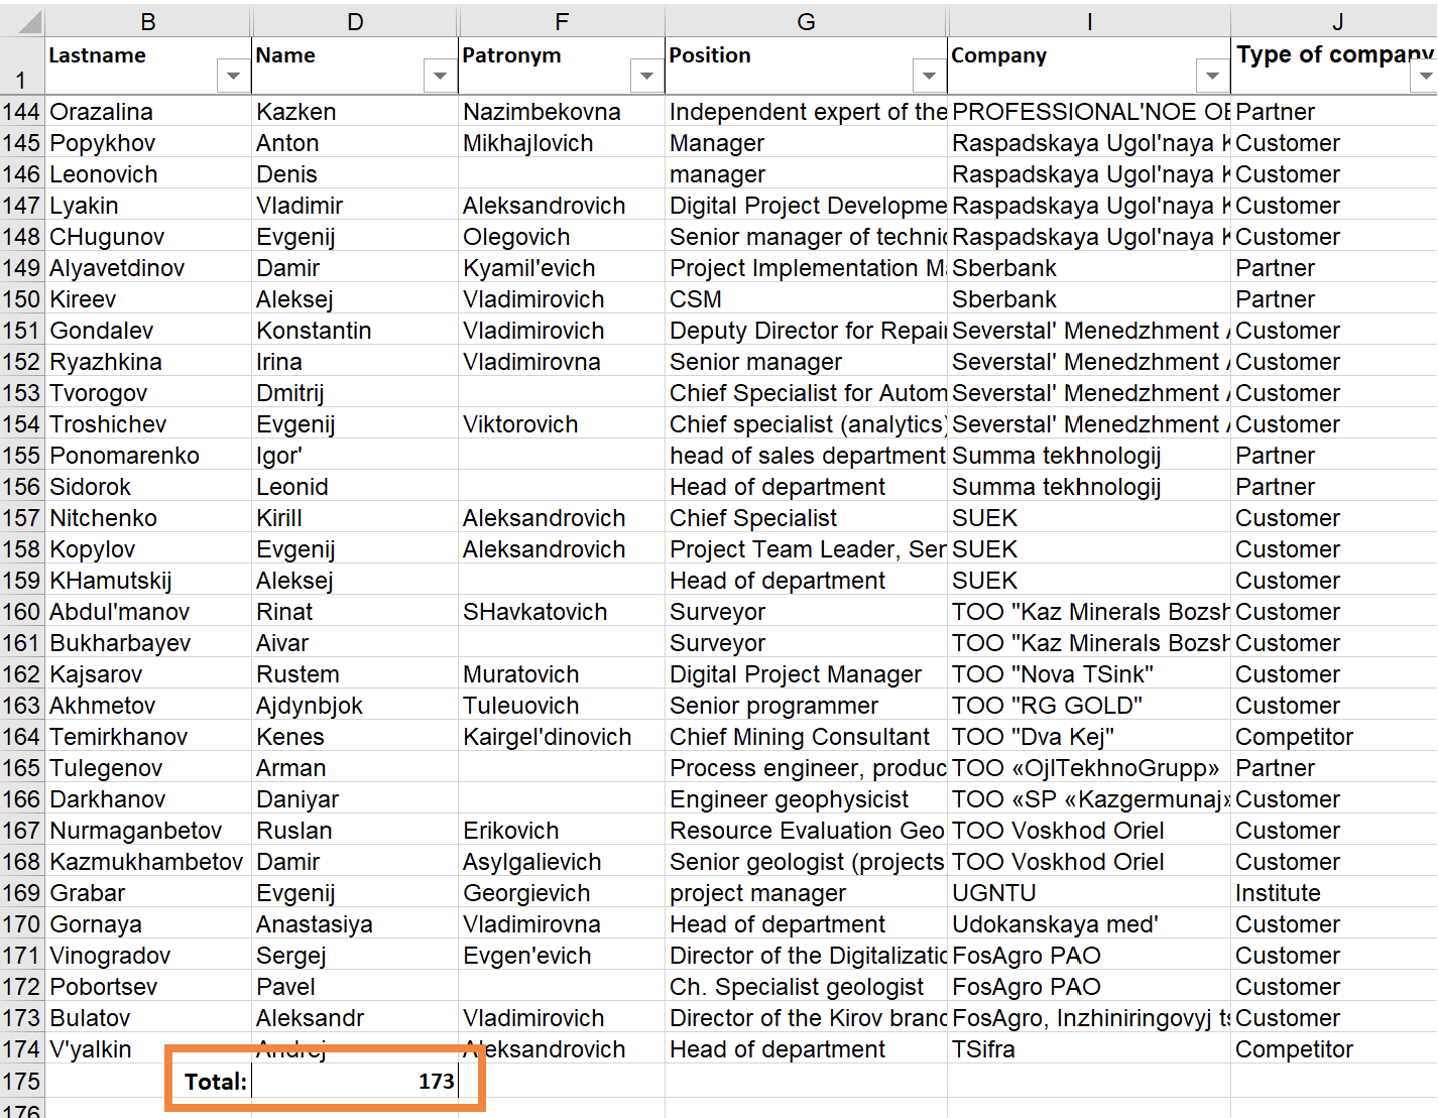Open the Company column filter dropdown
1438x1118 pixels.
[1212, 75]
